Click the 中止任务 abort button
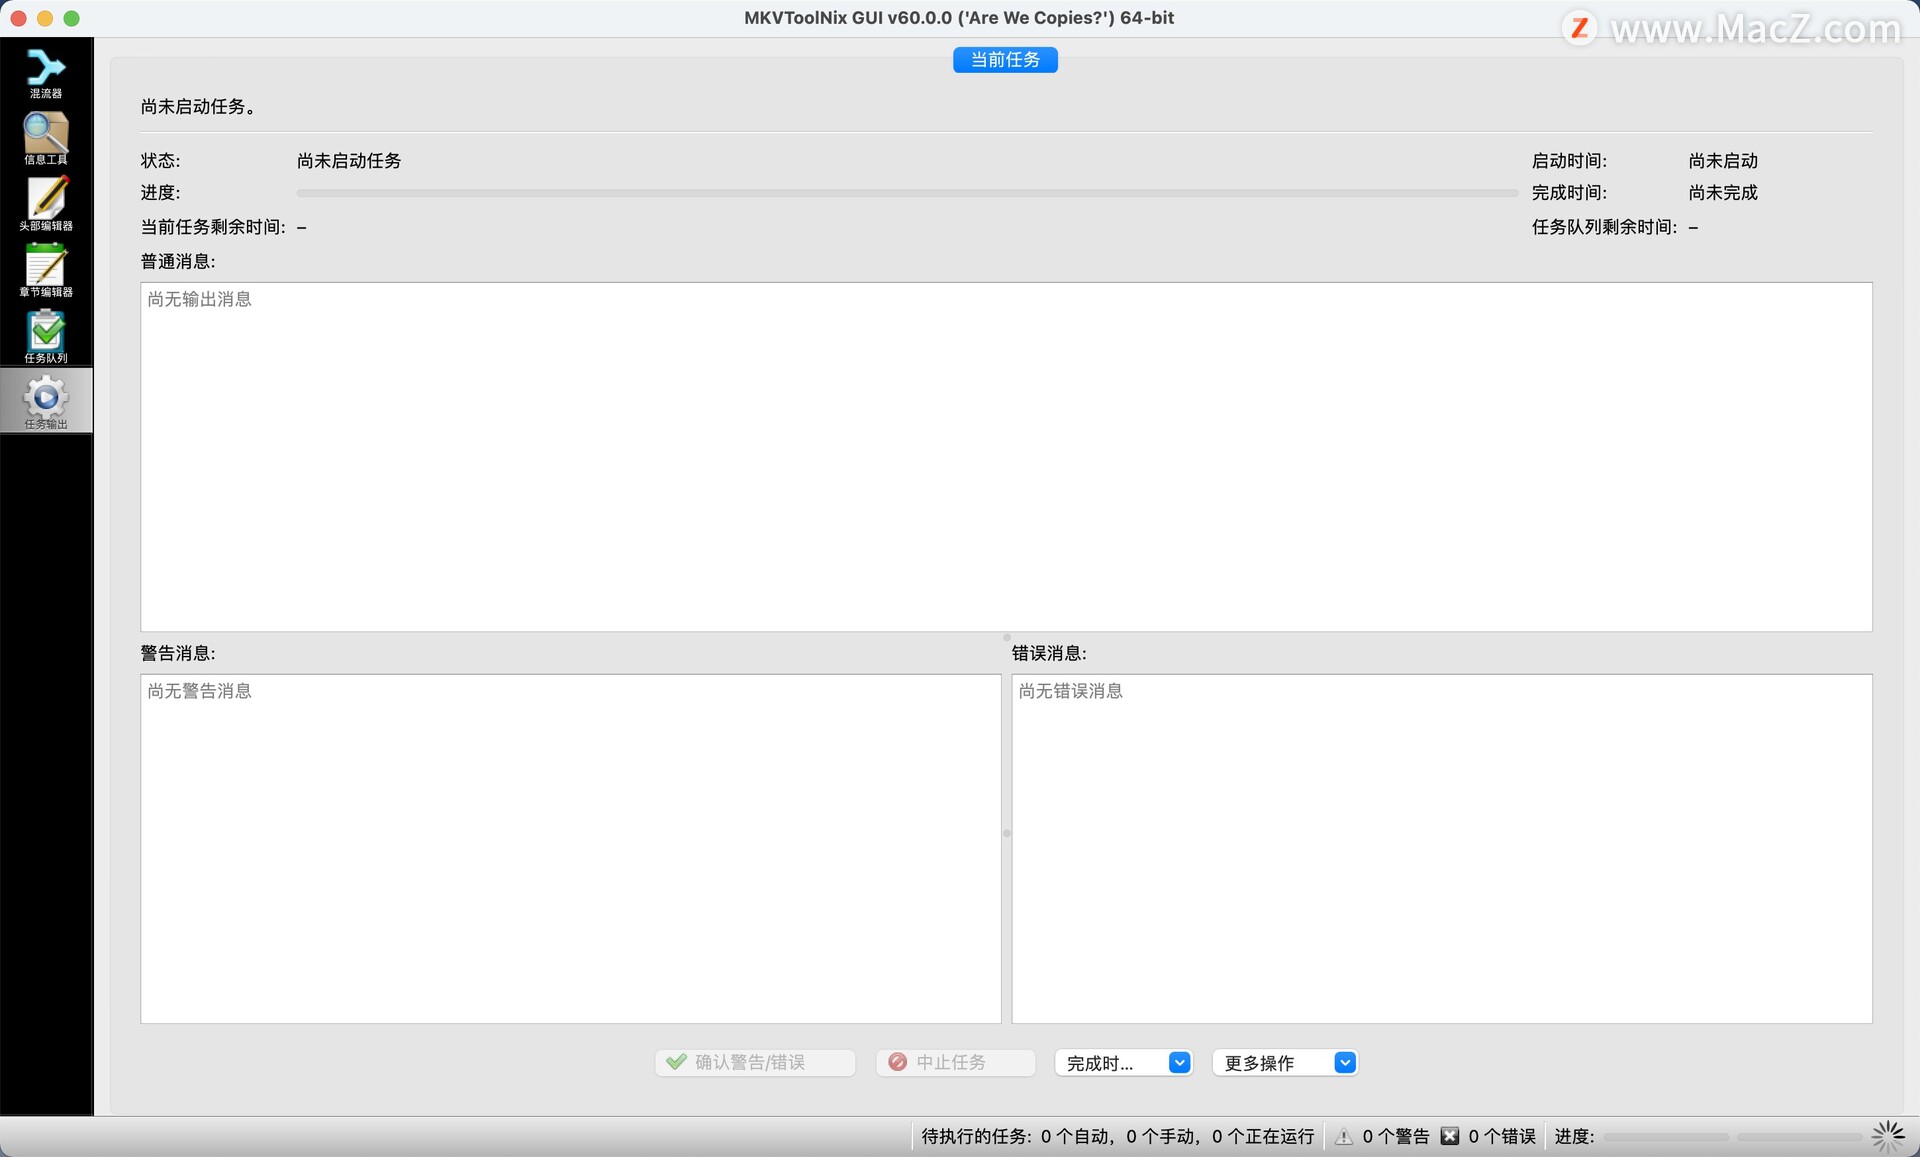Screen dimensions: 1920x1157 pos(955,1062)
